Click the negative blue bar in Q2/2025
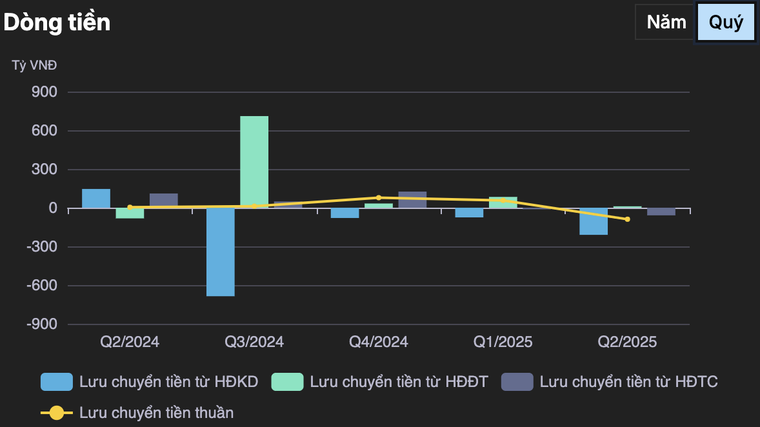Viewport: 760px width, 427px height. click(594, 221)
